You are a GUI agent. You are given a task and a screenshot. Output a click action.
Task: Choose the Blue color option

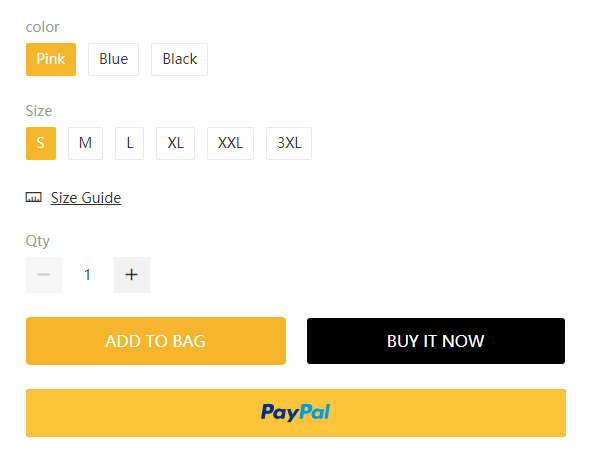click(x=113, y=59)
